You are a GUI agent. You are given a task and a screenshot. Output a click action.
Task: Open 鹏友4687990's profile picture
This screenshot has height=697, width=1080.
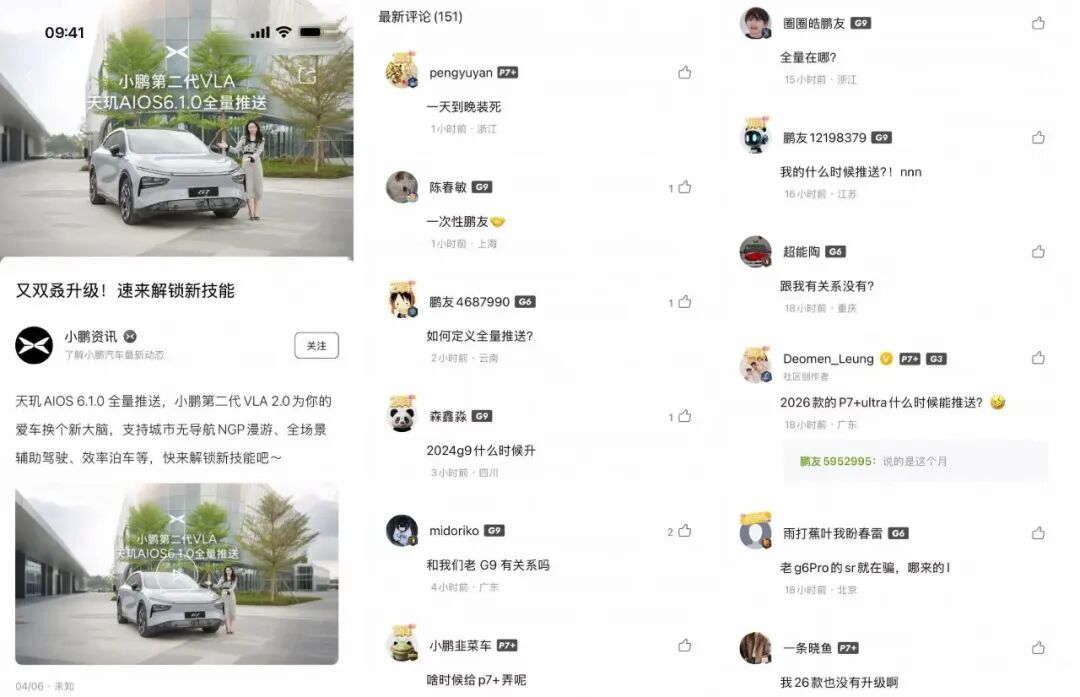(x=402, y=301)
